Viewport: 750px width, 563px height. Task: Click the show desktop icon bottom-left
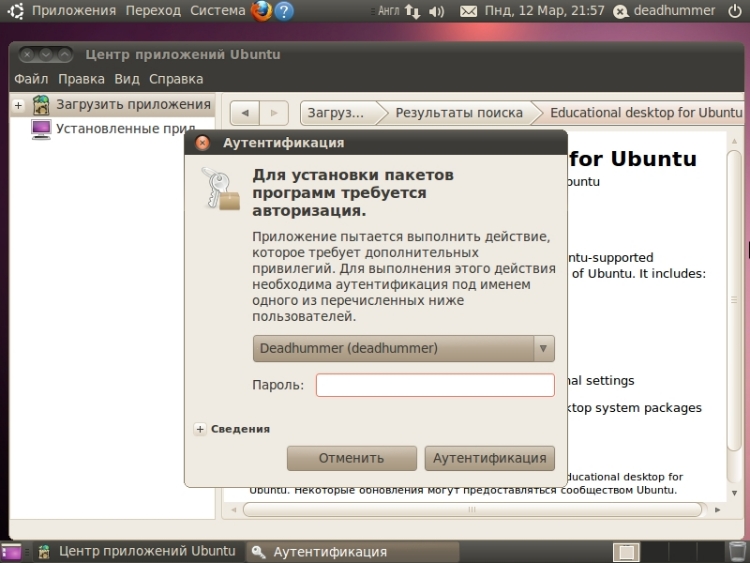coord(11,551)
